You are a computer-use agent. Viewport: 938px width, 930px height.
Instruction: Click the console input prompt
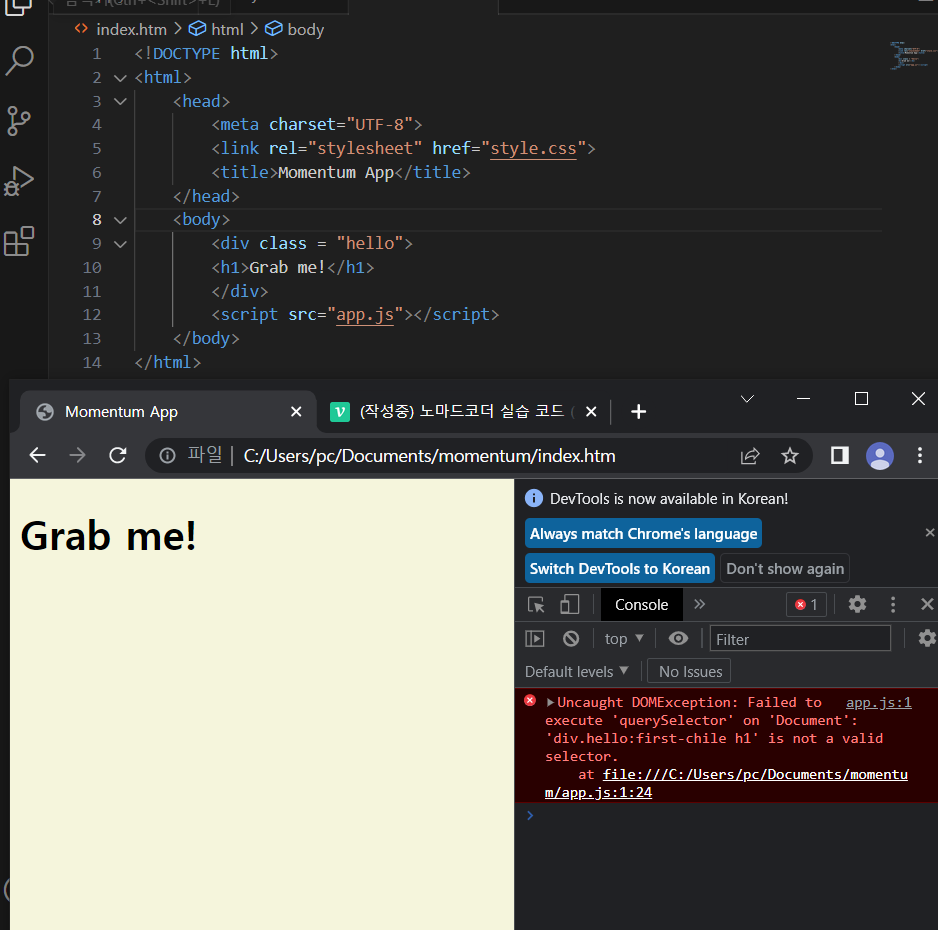coord(726,815)
